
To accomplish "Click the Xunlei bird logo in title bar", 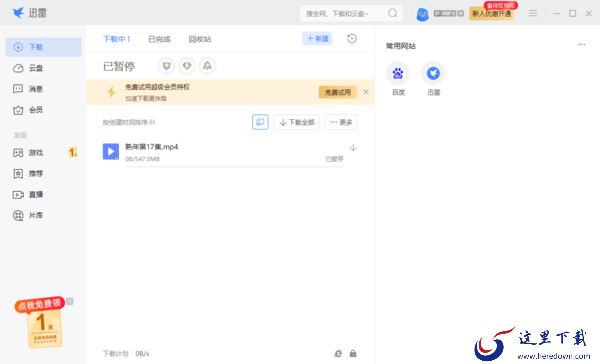I will tap(18, 13).
